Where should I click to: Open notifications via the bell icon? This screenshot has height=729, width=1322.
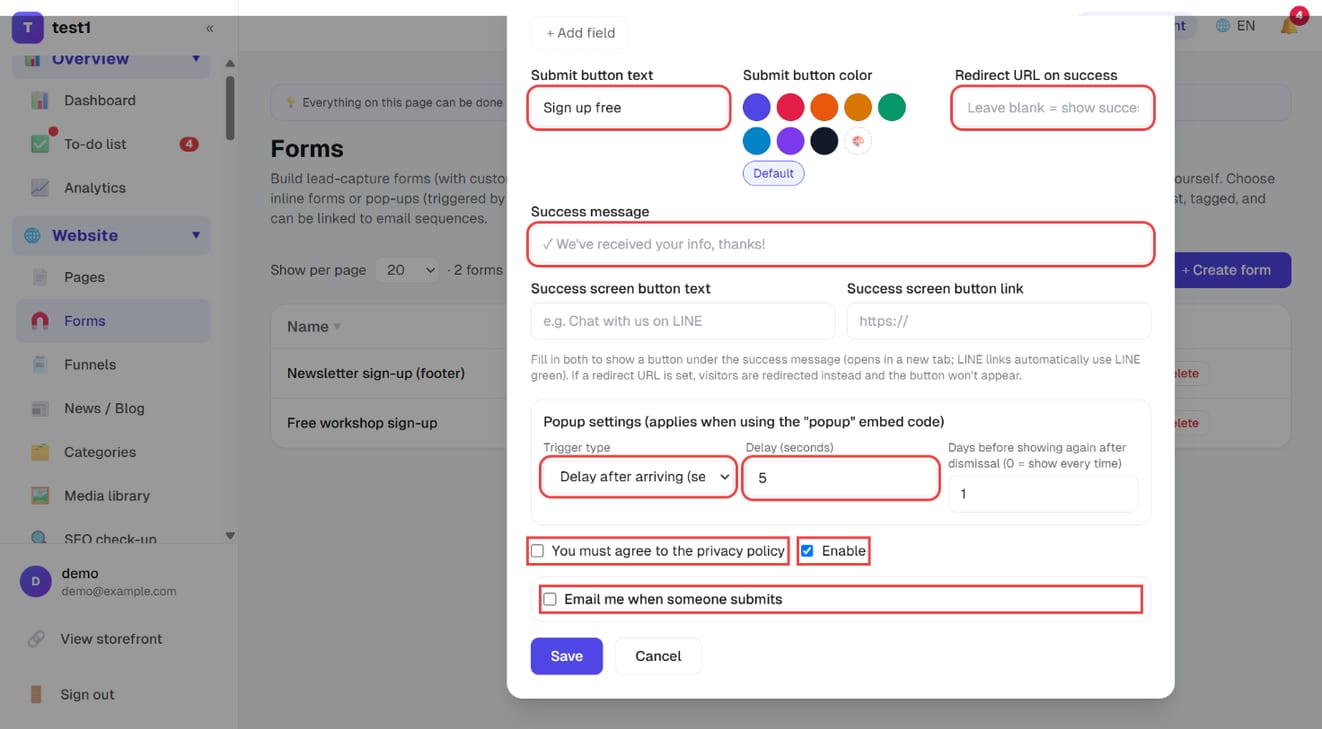tap(1289, 25)
